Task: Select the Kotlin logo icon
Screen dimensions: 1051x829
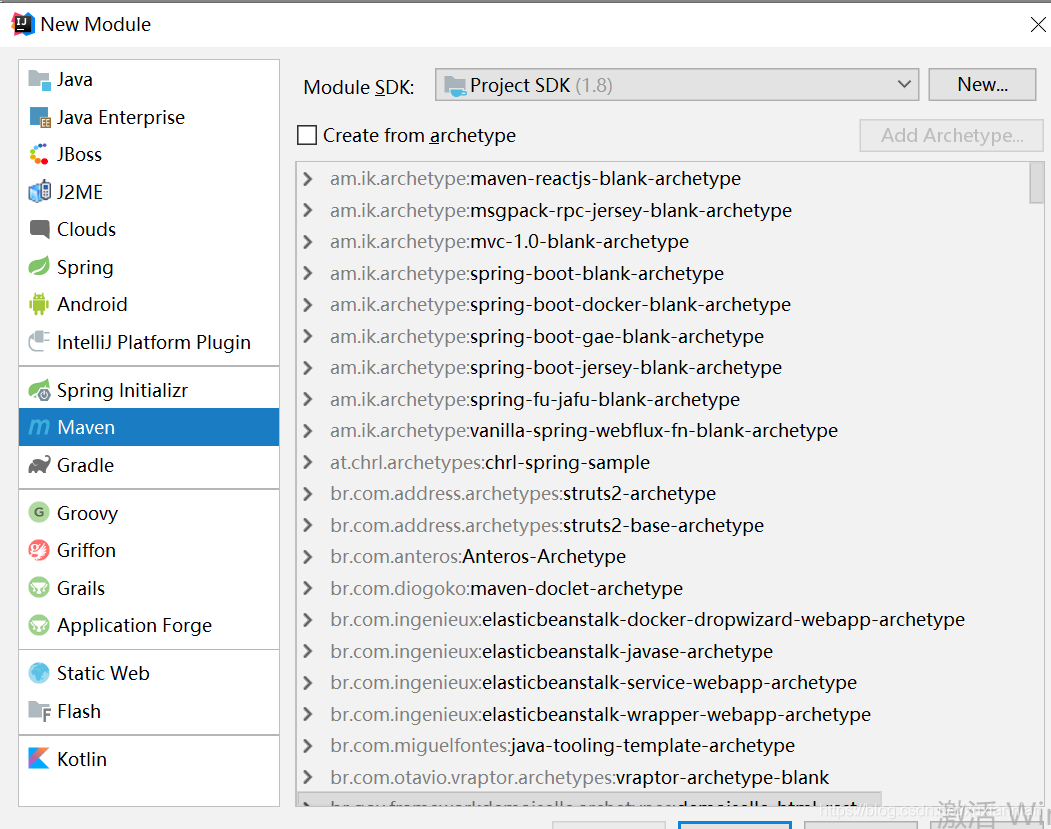Action: pos(39,759)
